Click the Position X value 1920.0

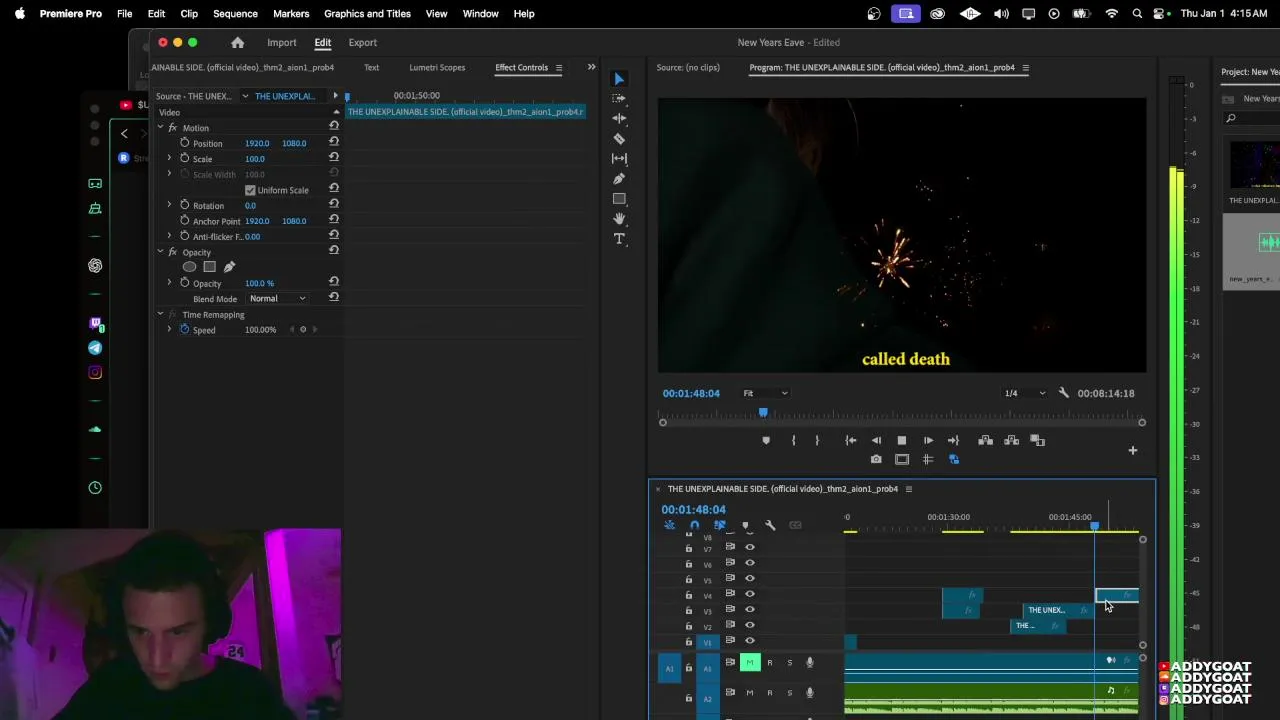pyautogui.click(x=257, y=143)
